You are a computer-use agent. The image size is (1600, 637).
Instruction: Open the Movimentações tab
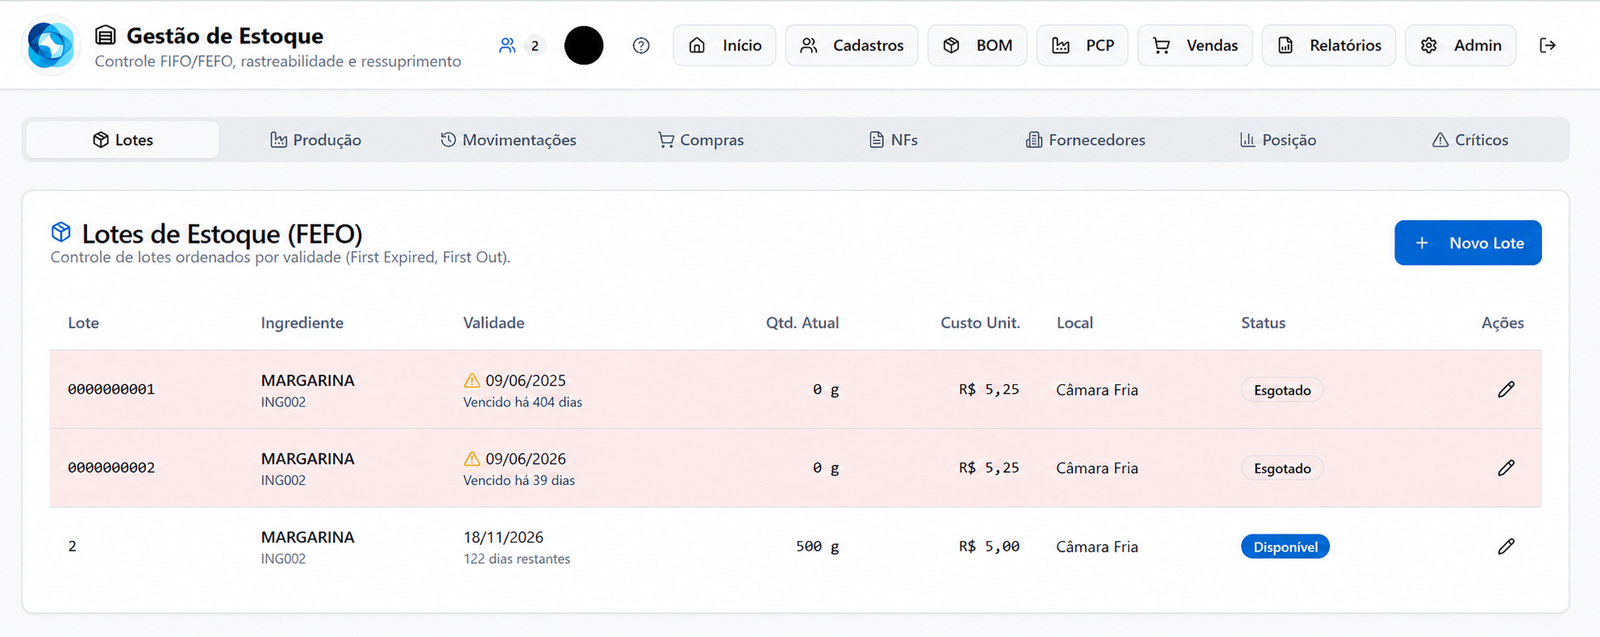tap(508, 140)
